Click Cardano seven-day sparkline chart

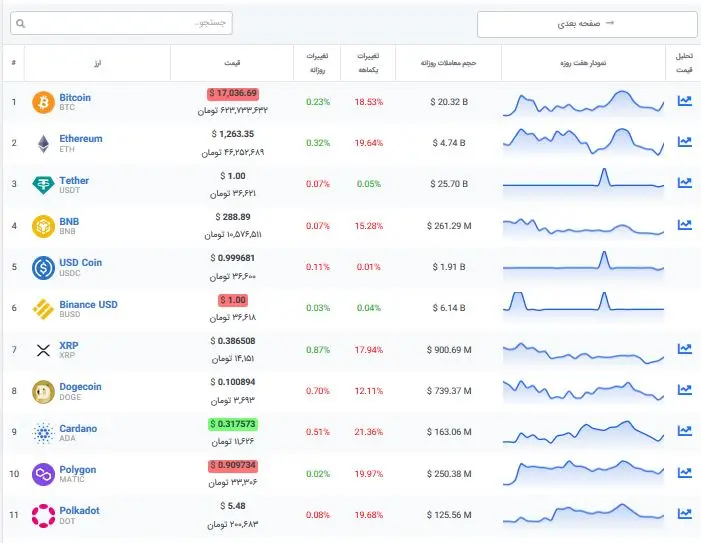click(583, 432)
